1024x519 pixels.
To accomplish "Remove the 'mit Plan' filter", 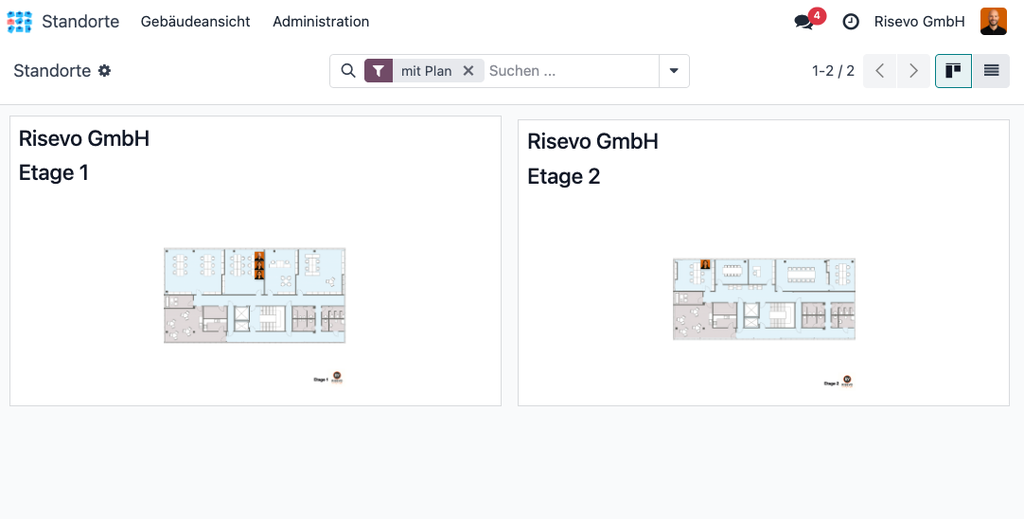I will pos(468,71).
